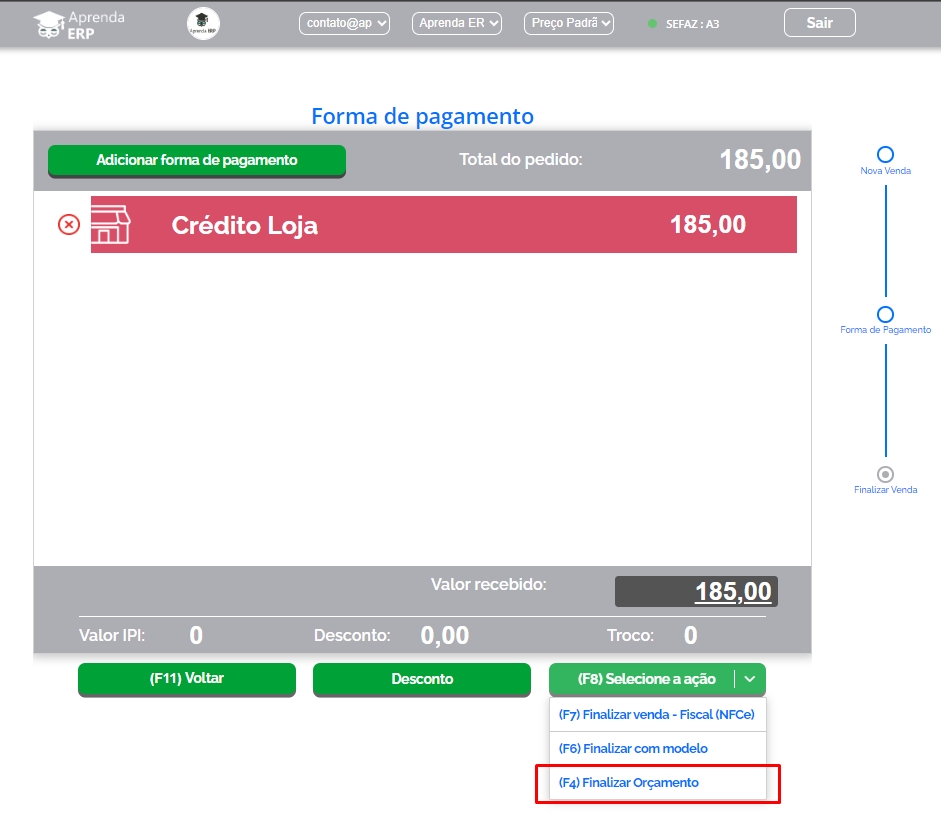Choose Finalizar venda - Fiscal (NFCe)

click(656, 715)
